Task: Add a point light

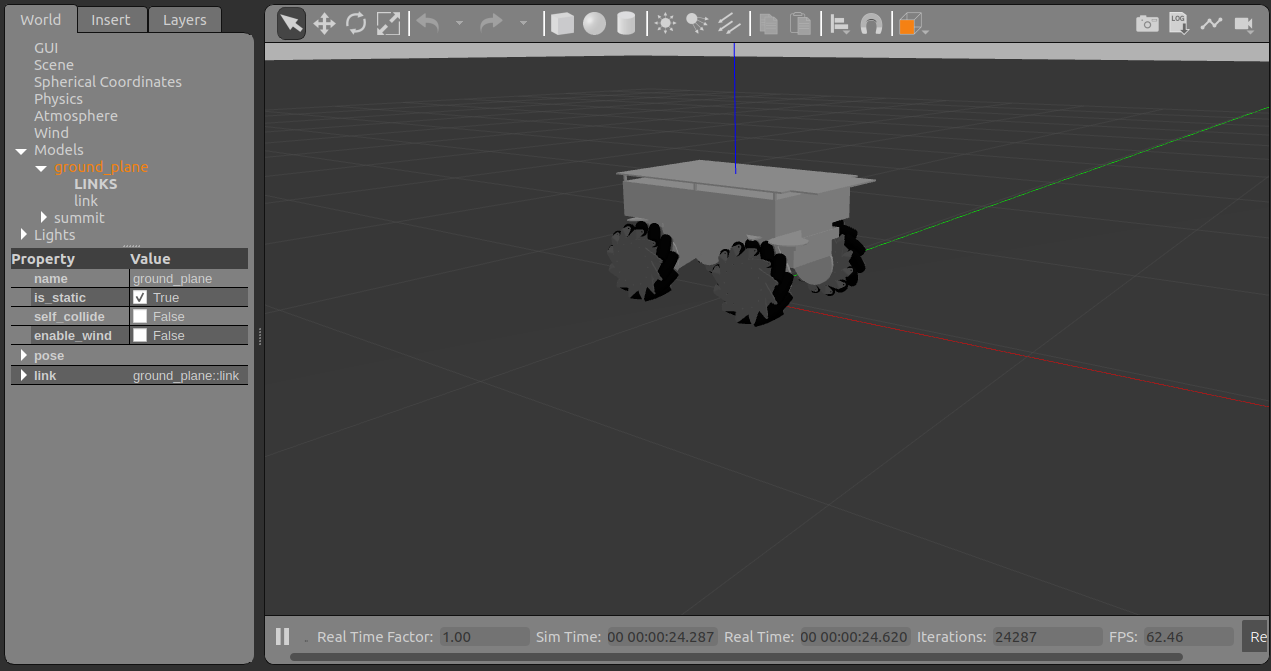Action: (665, 24)
